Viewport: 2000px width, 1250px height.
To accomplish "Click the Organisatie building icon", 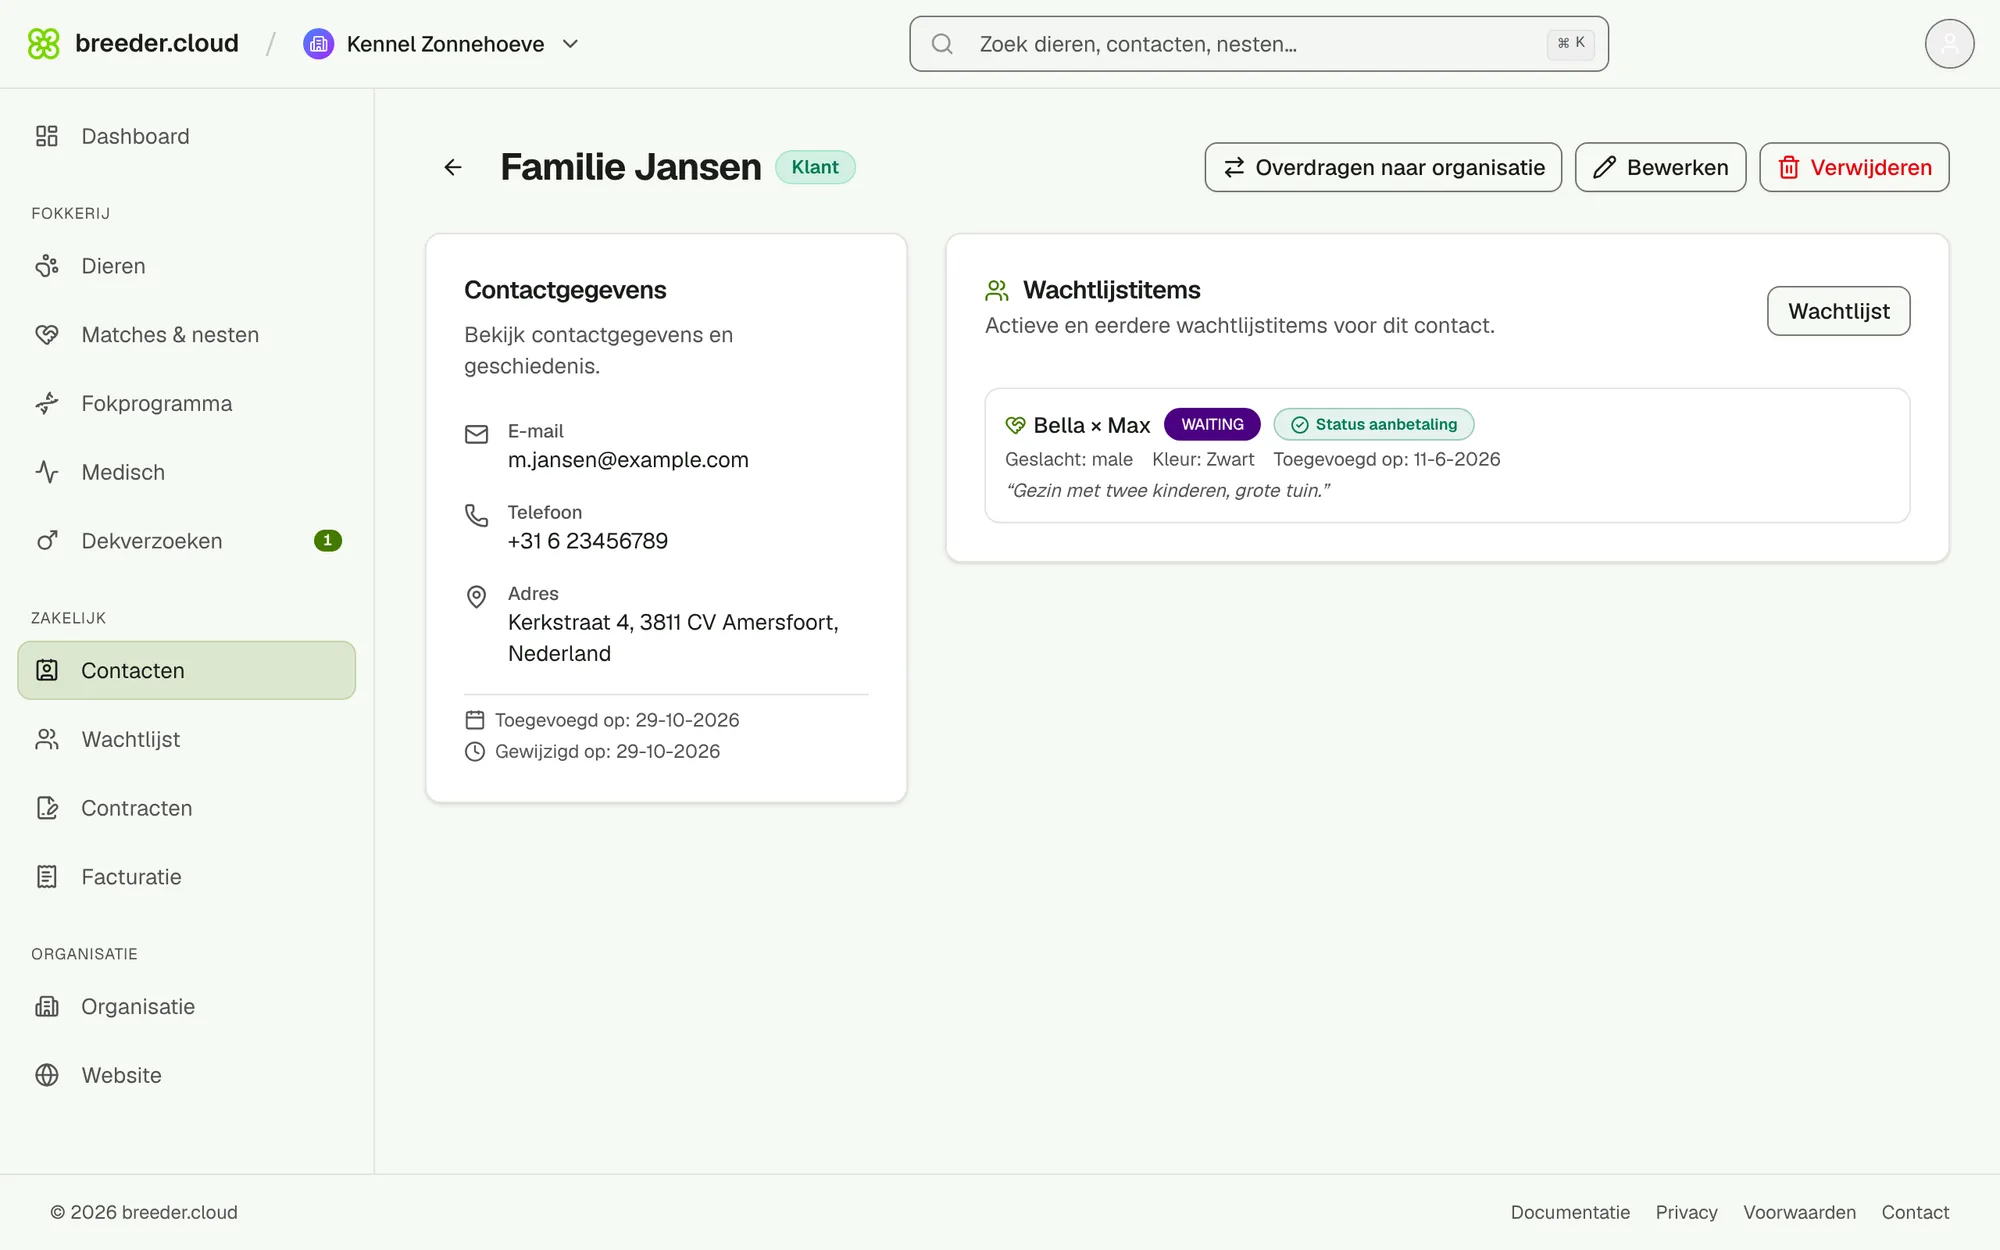I will (x=47, y=1006).
